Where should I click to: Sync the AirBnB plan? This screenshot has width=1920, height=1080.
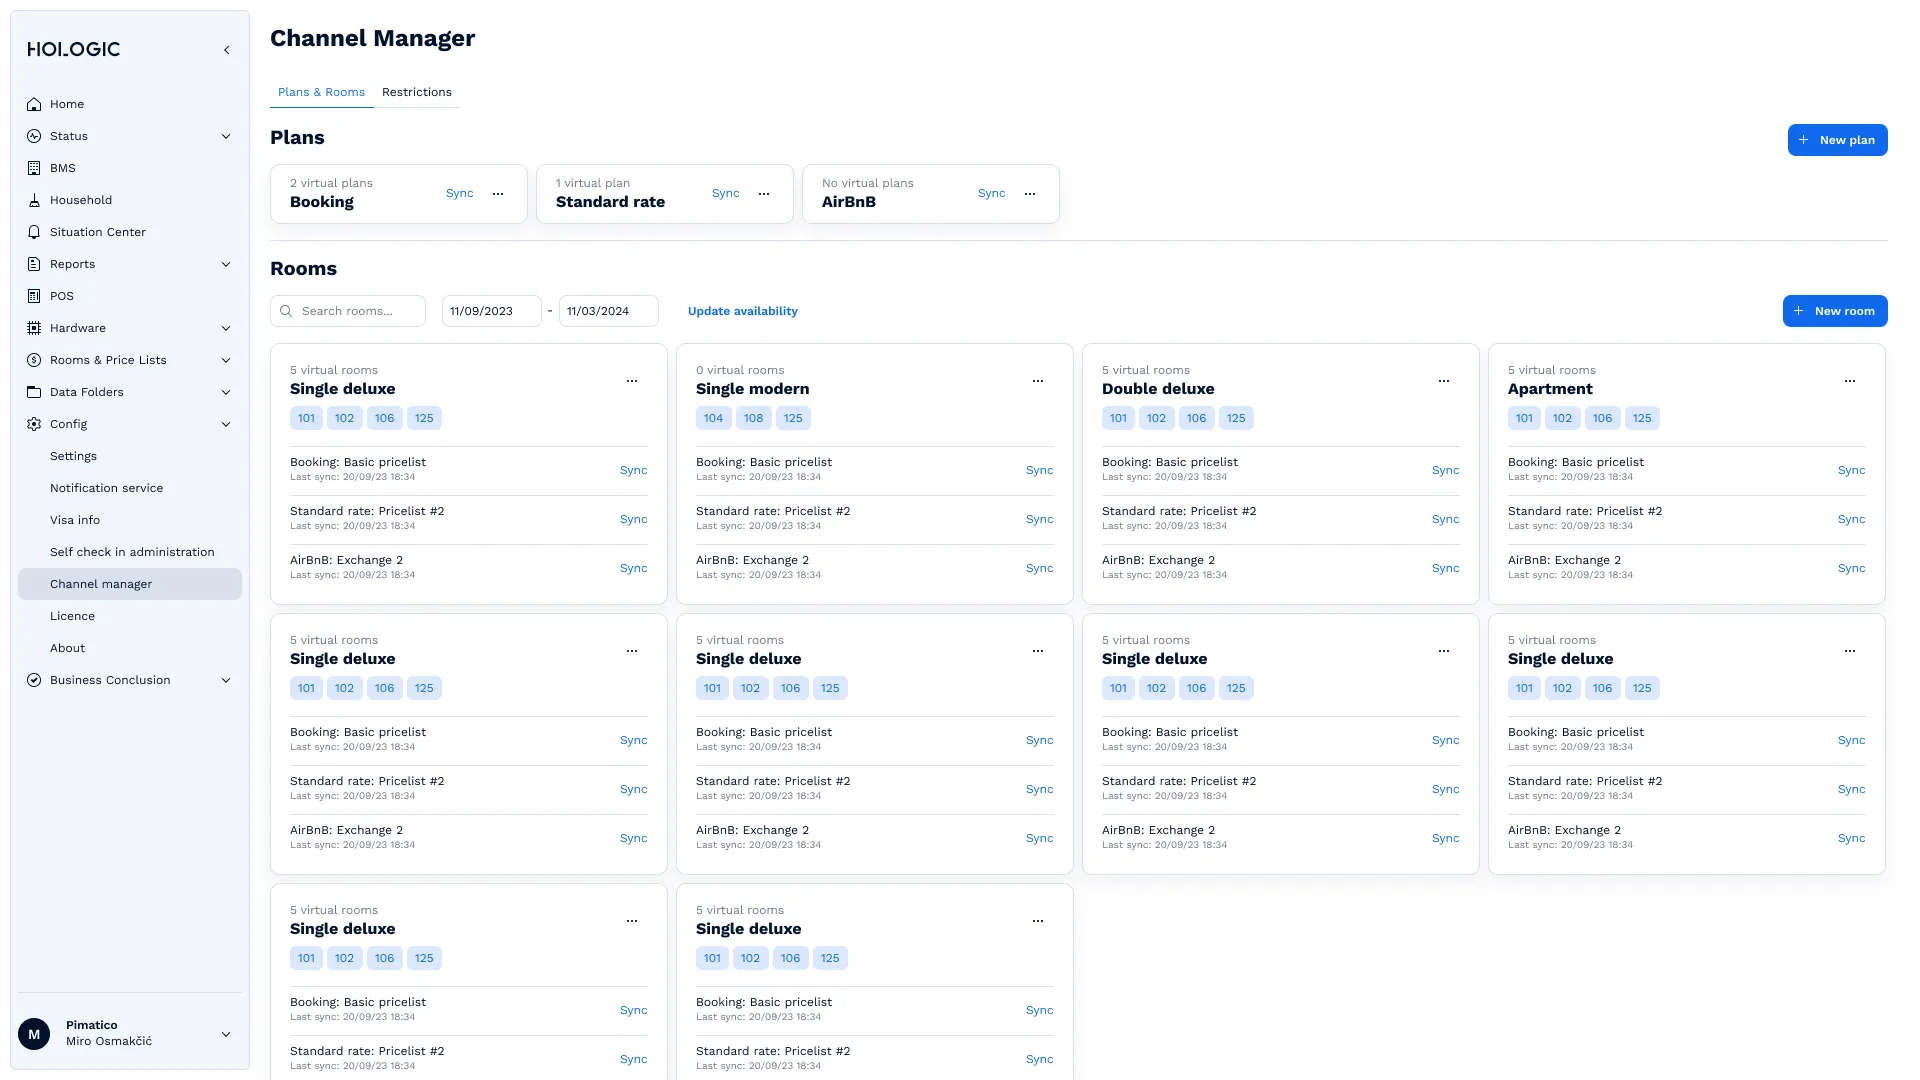tap(991, 194)
